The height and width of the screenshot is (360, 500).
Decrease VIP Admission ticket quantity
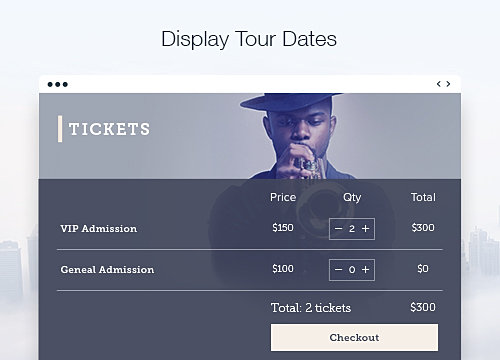338,229
